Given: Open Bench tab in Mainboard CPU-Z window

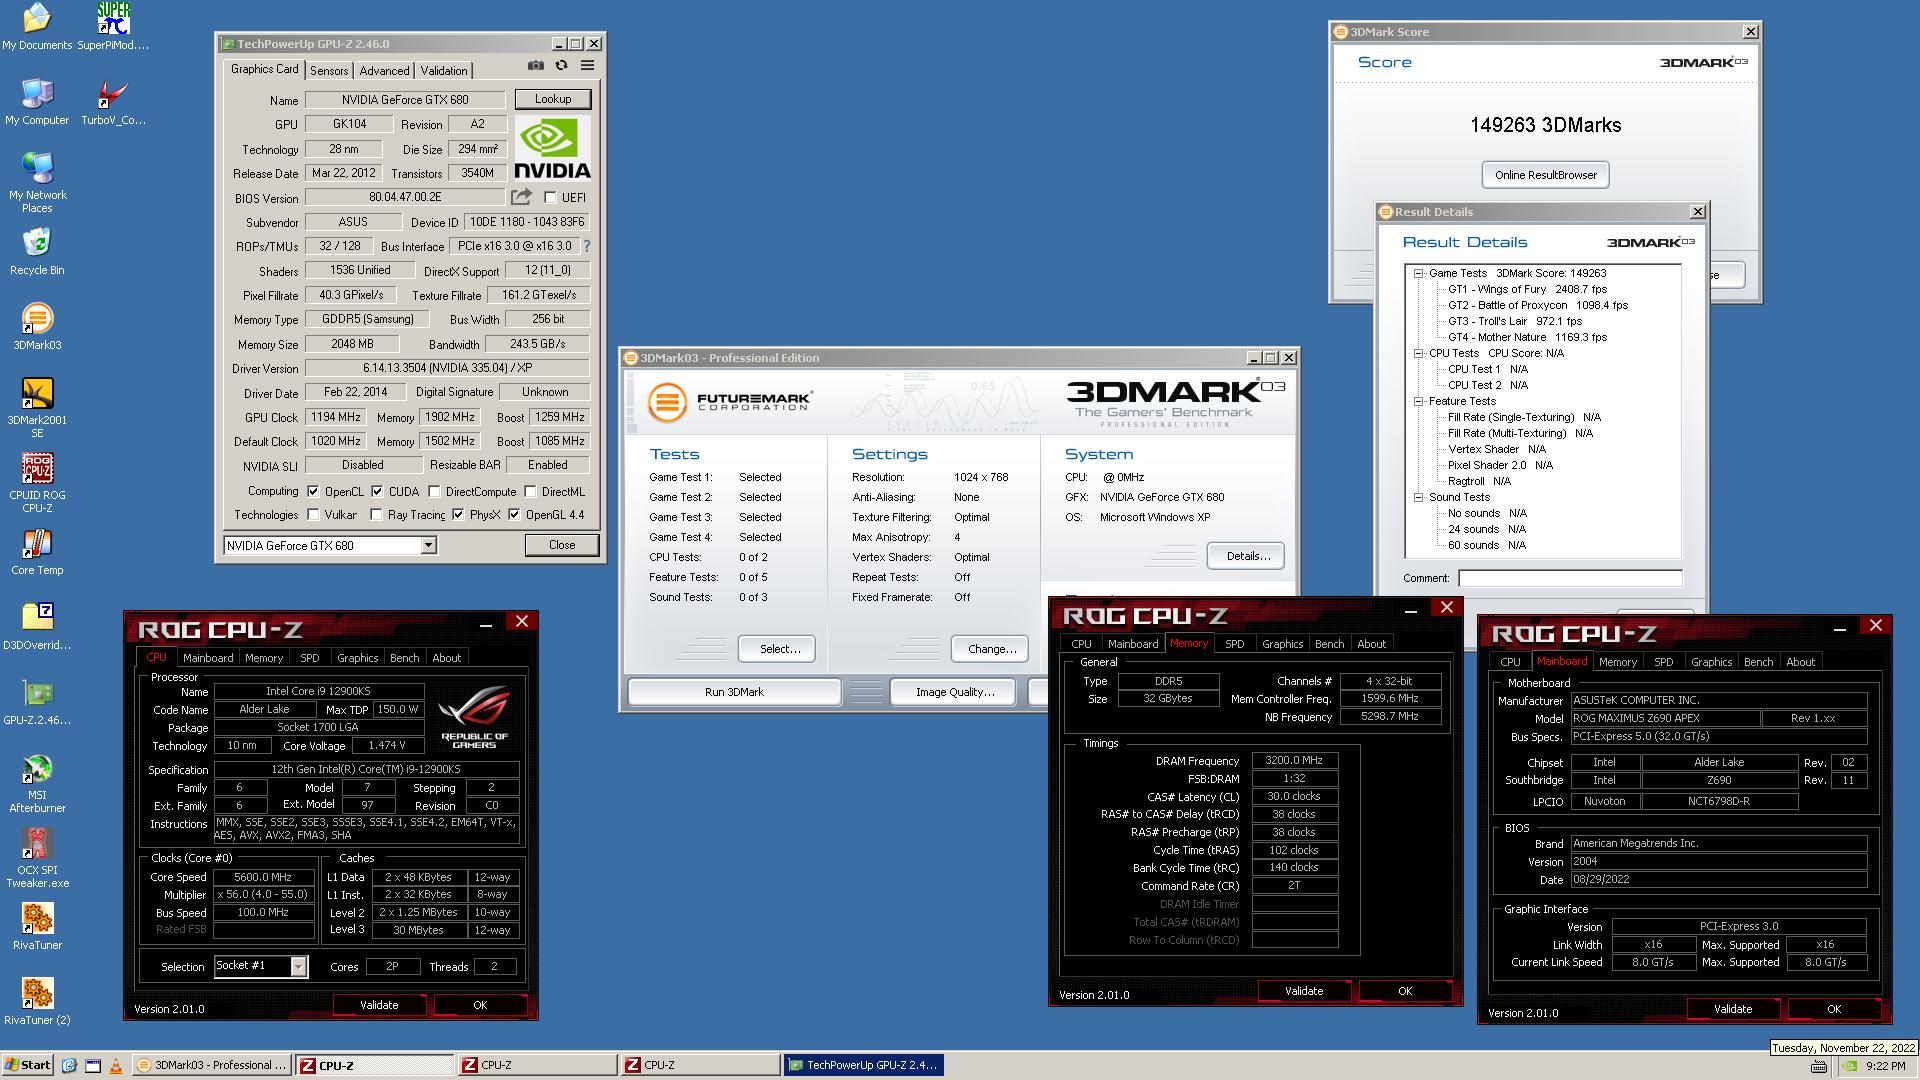Looking at the screenshot, I should (1758, 662).
